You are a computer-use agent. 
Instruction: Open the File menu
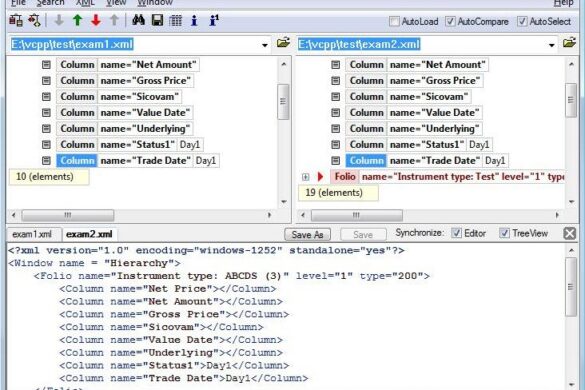pos(18,3)
